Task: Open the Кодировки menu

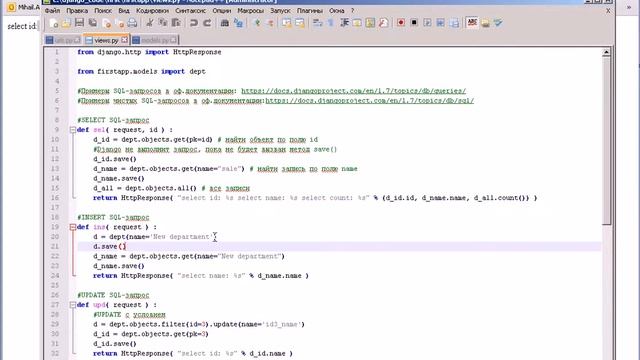Action: coord(152,11)
